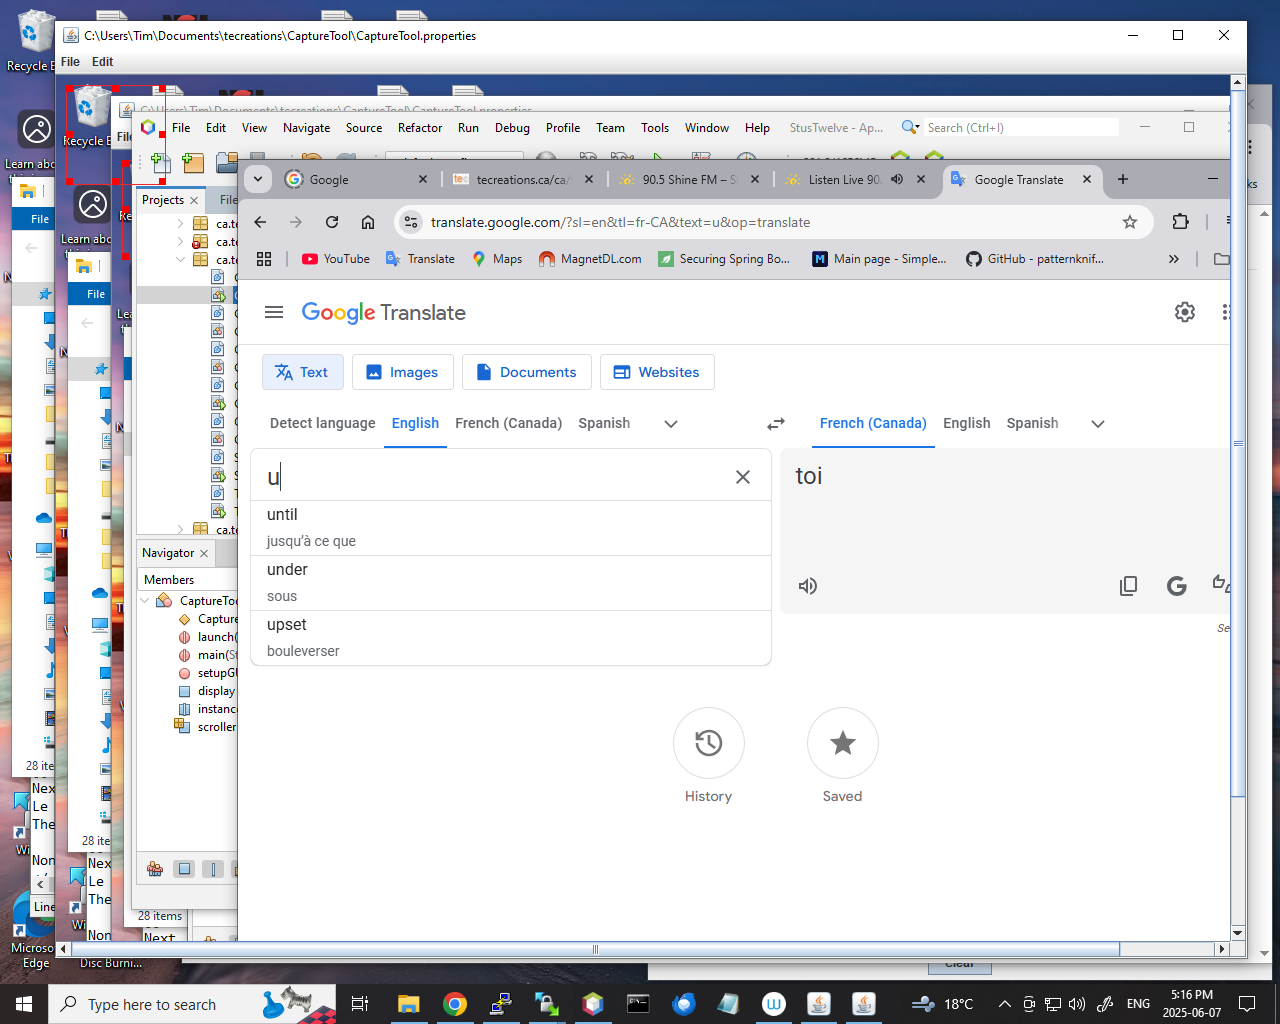Viewport: 1280px width, 1024px height.
Task: Open Edit menu of CaptureTool window
Action: 103,62
